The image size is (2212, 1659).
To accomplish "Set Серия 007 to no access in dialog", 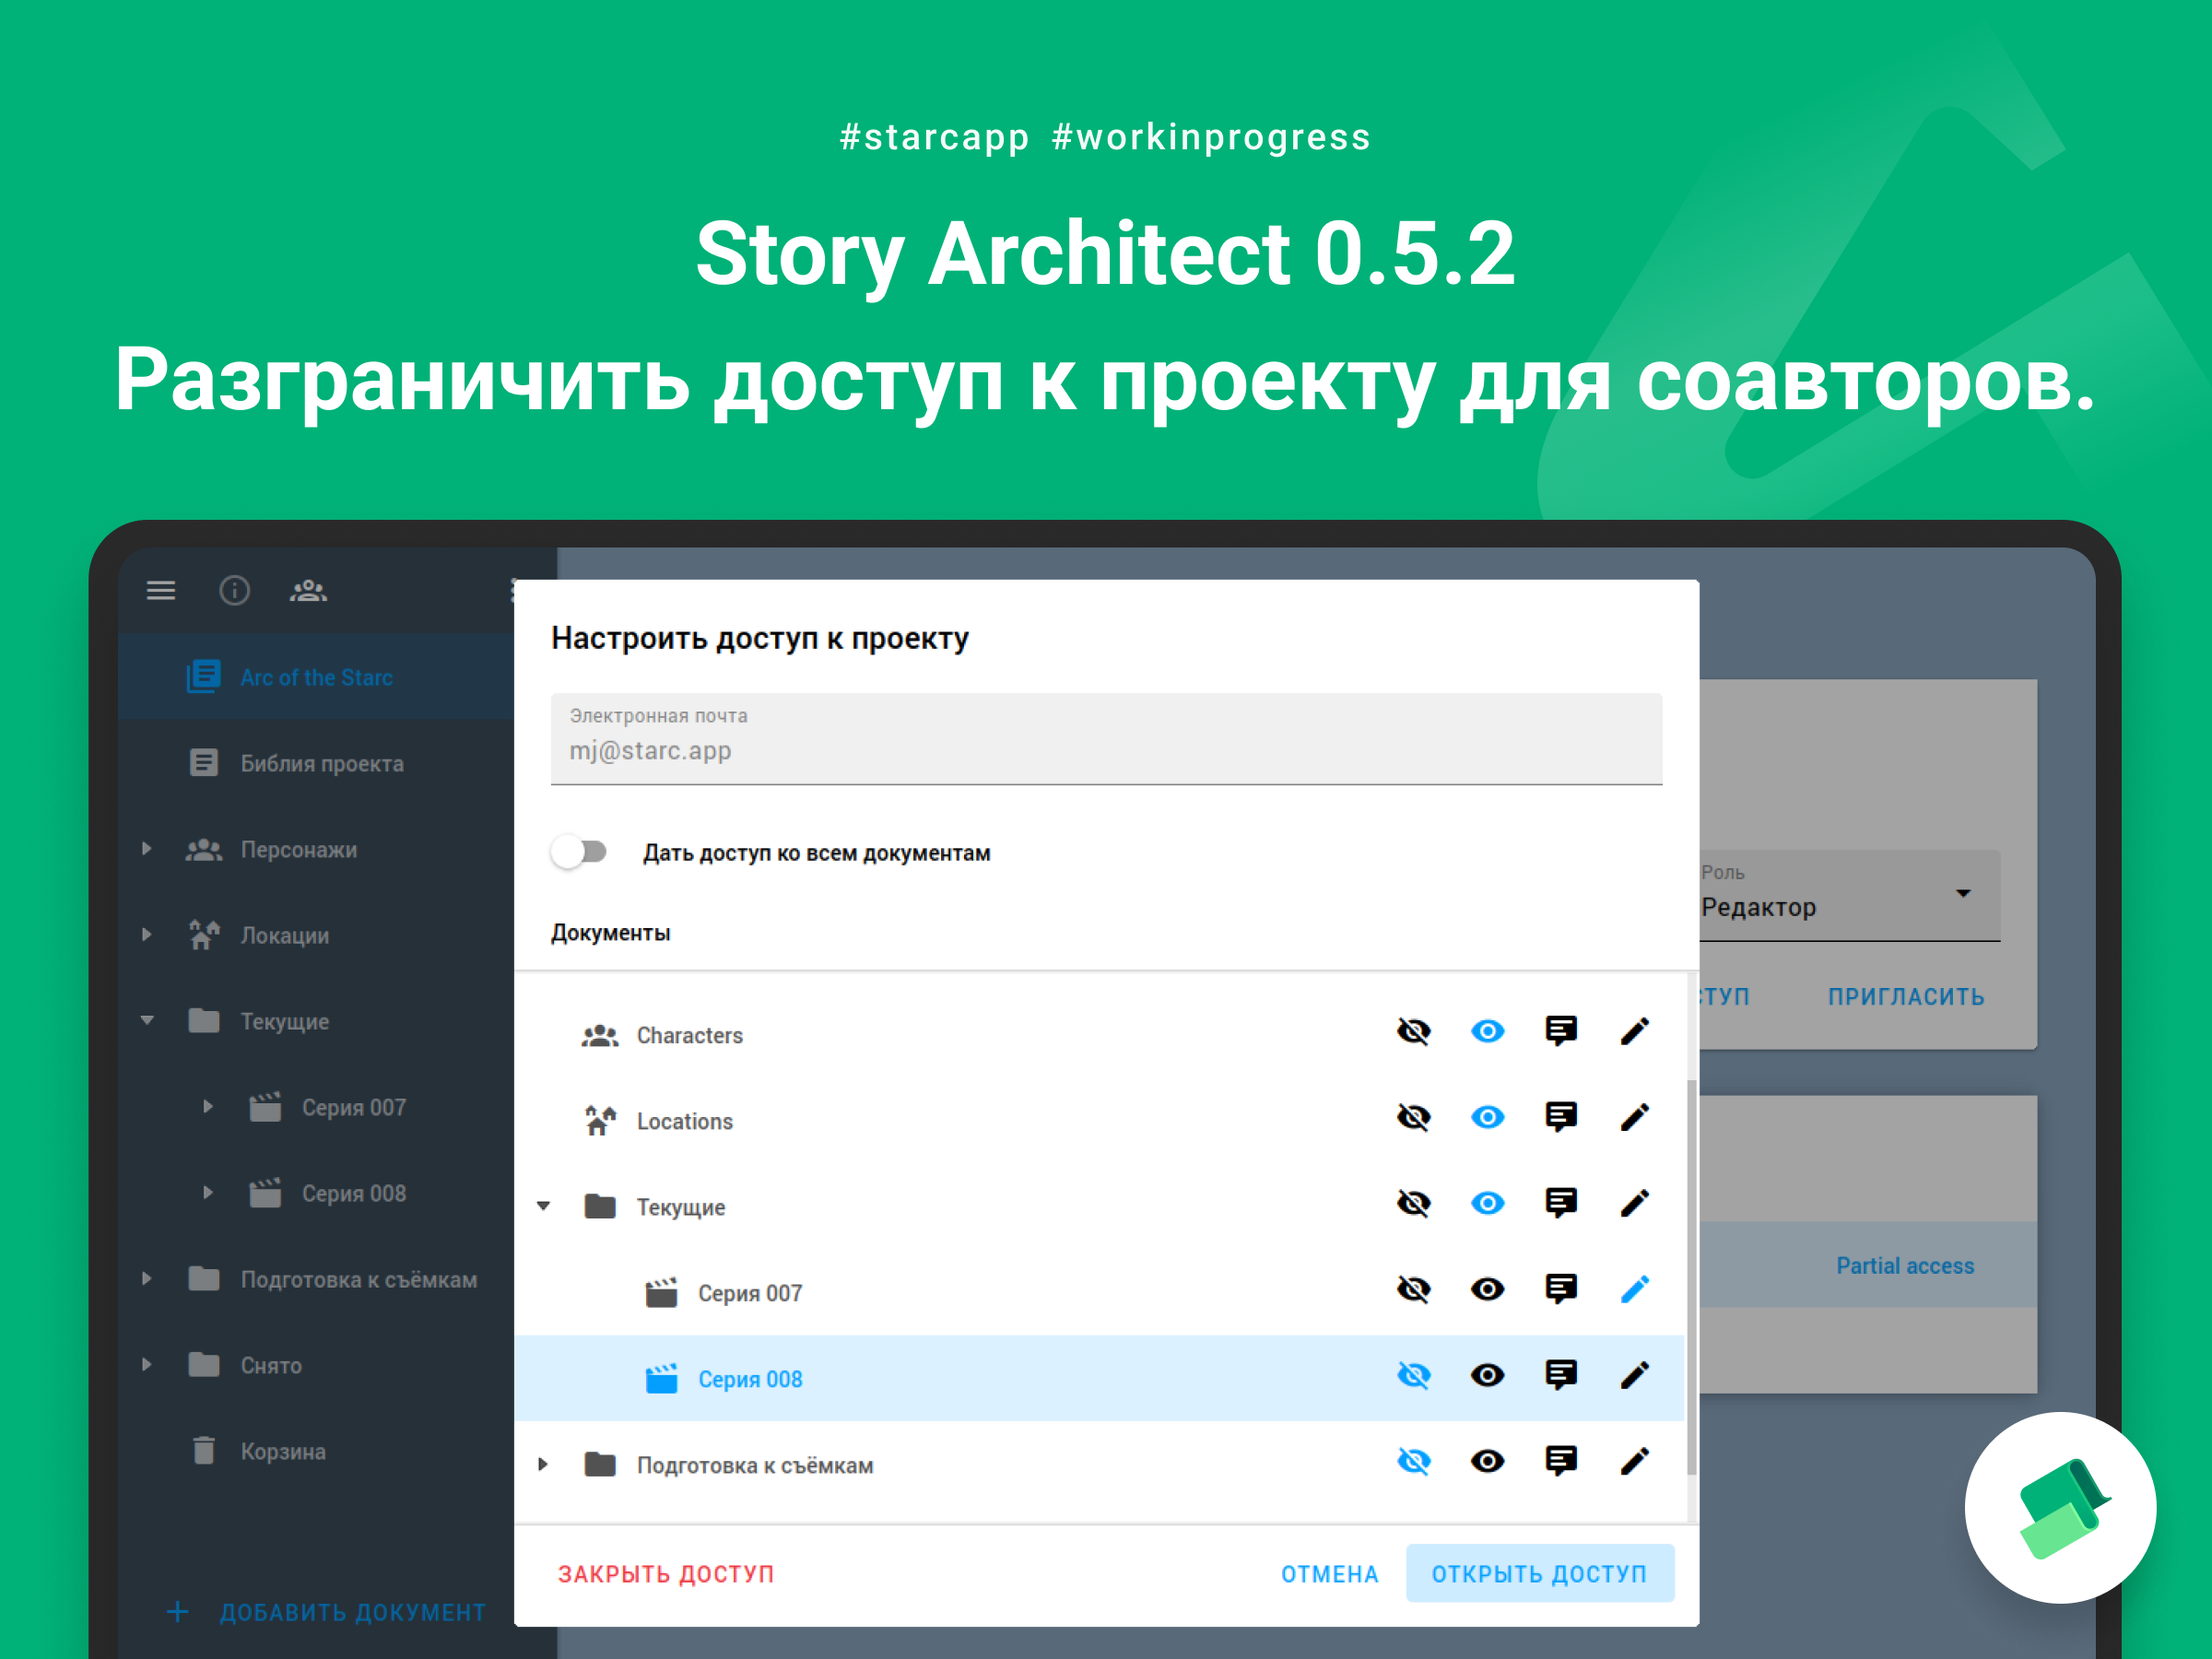I will 1413,1289.
